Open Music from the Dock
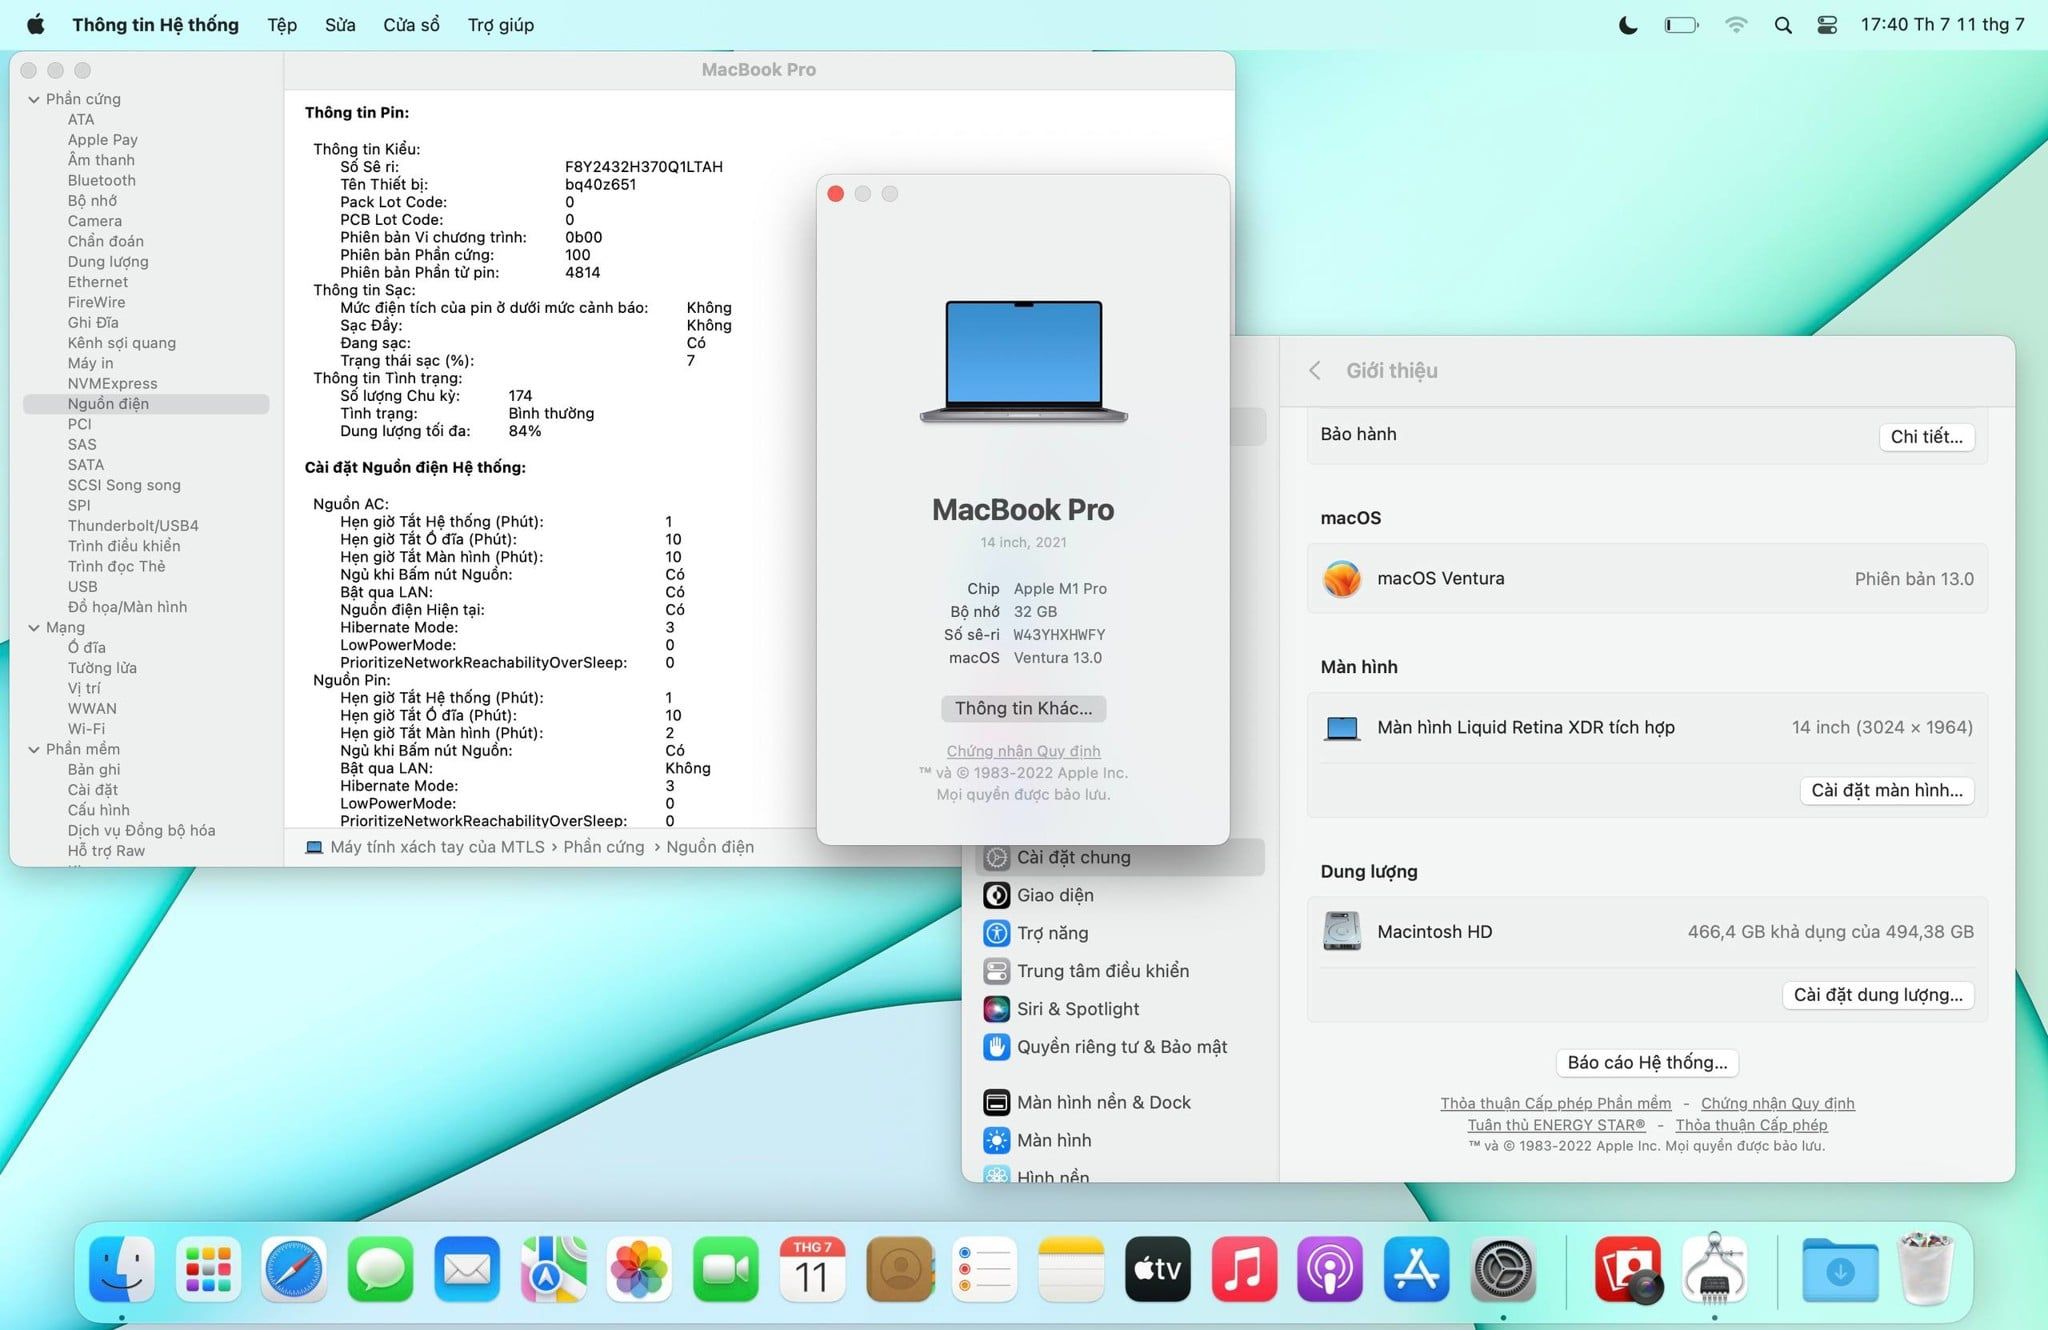 click(1244, 1269)
